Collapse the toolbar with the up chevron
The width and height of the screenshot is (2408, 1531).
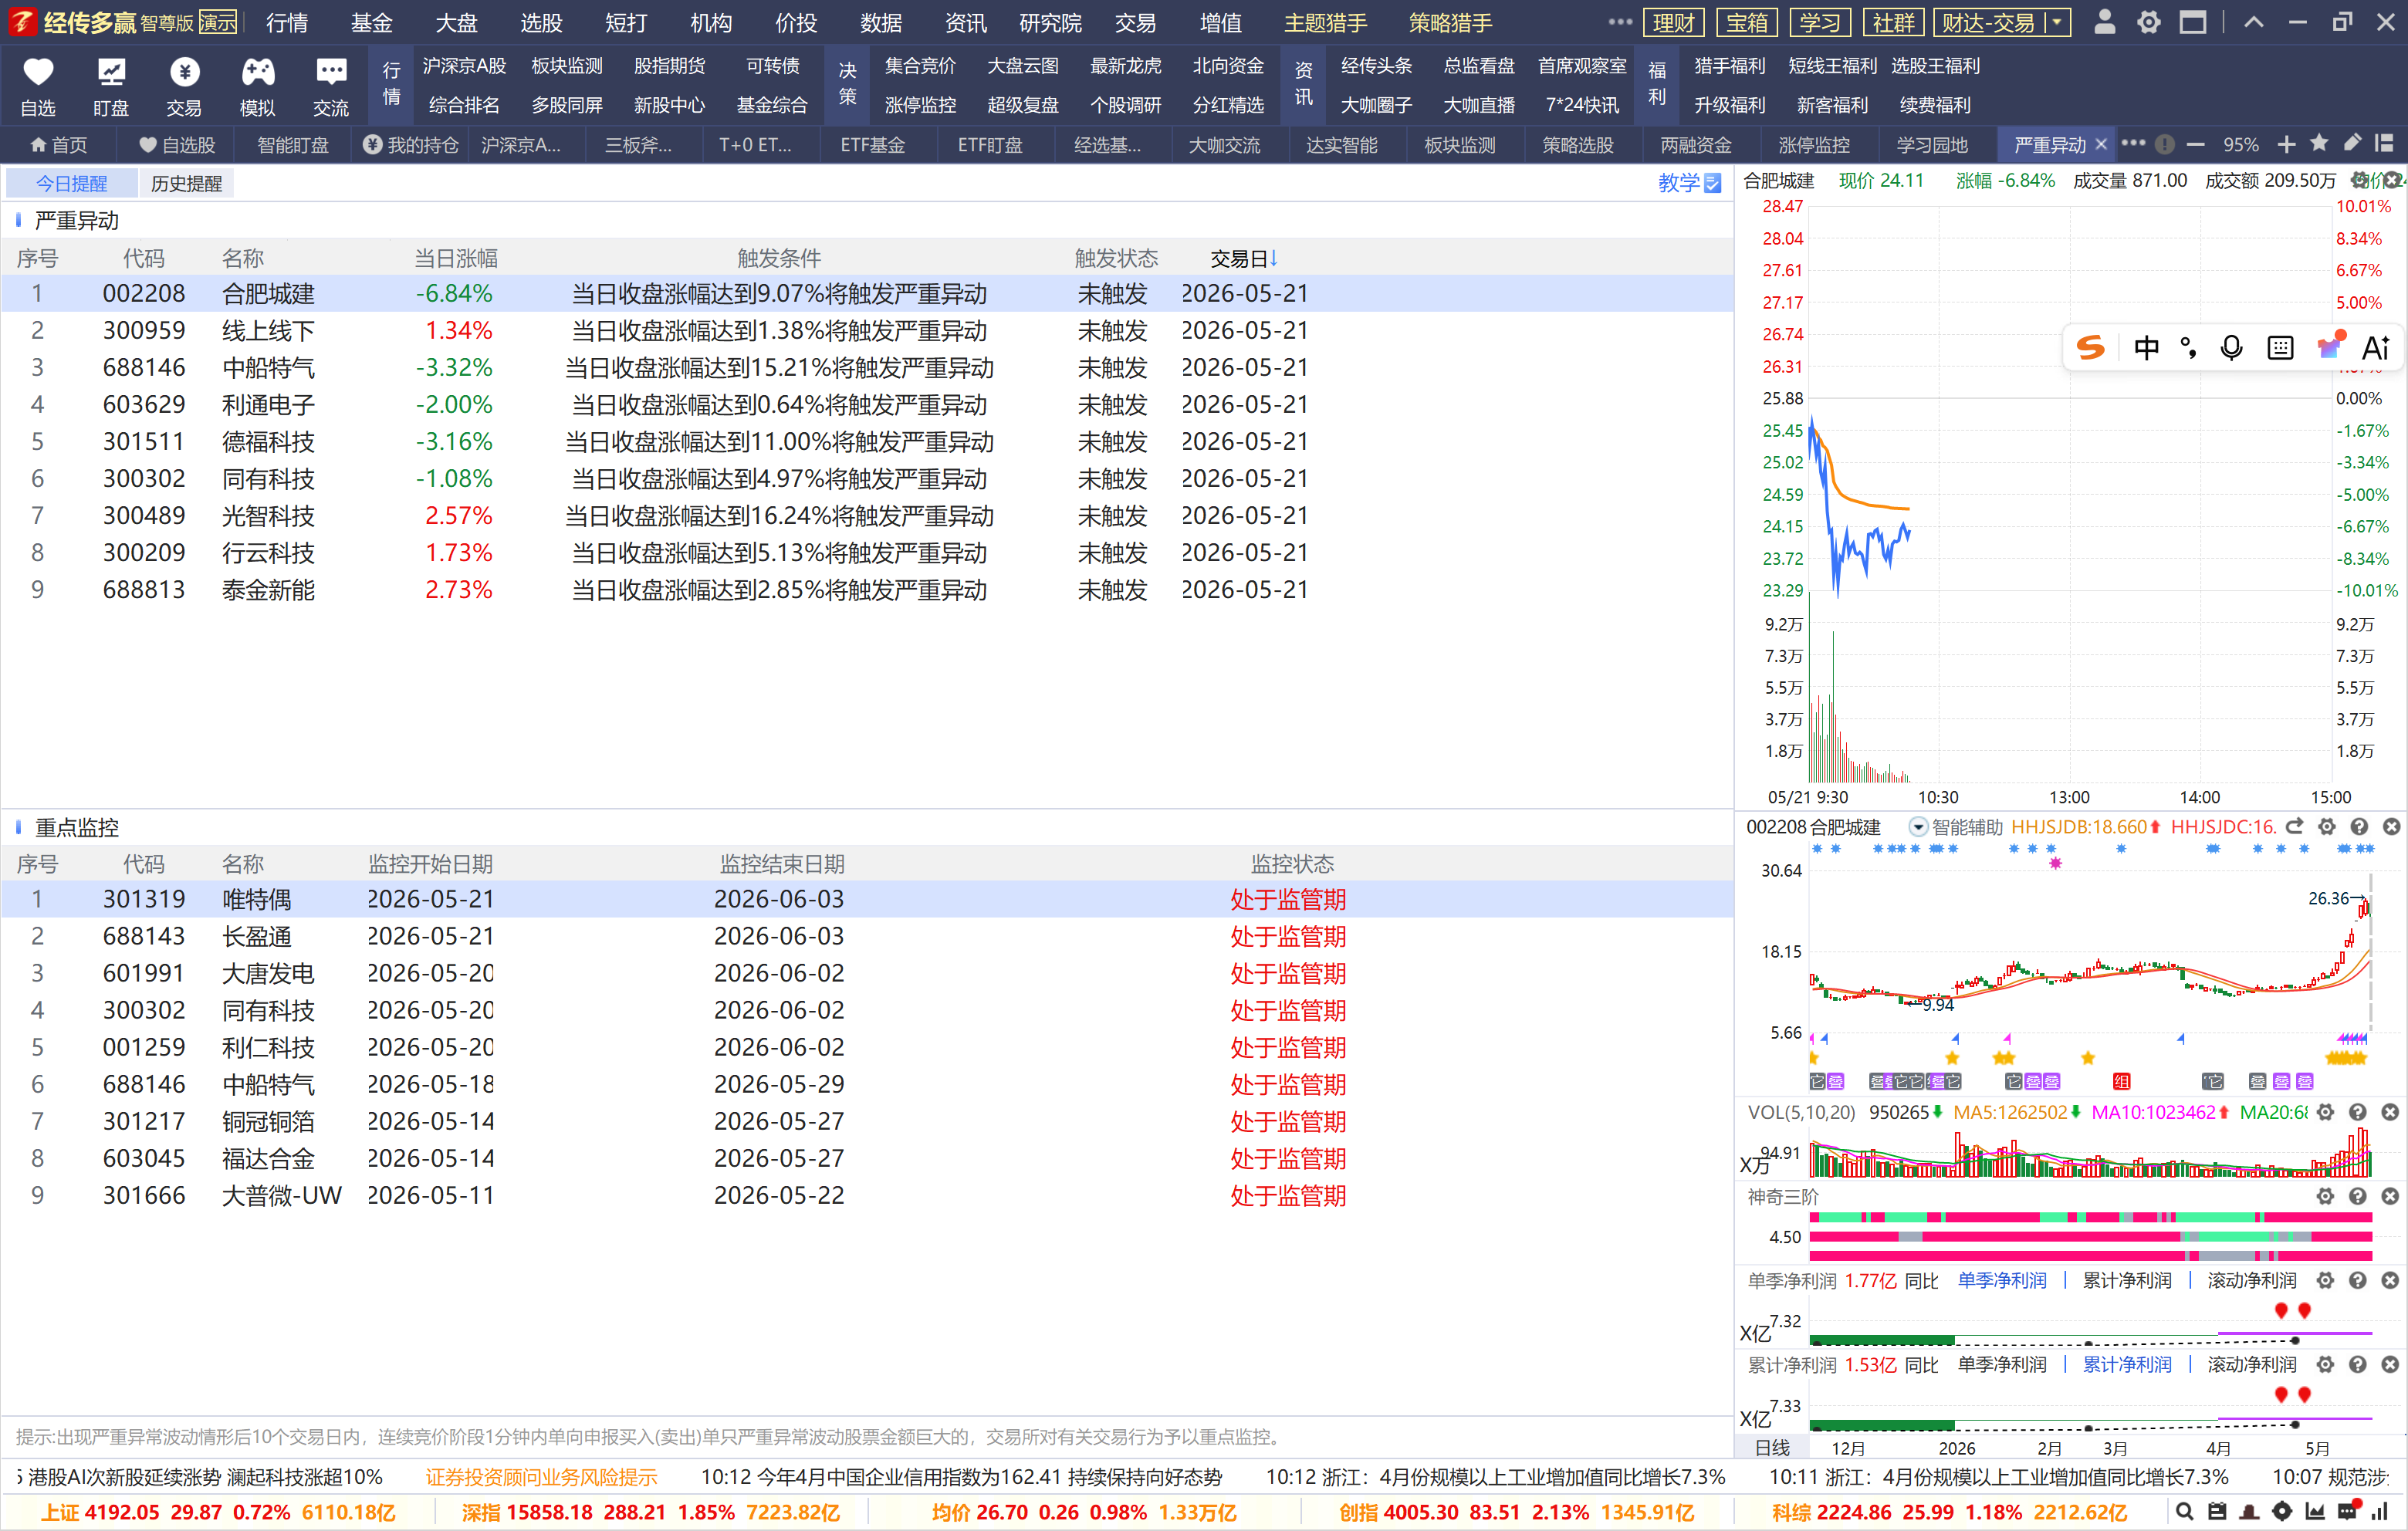pos(2253,22)
